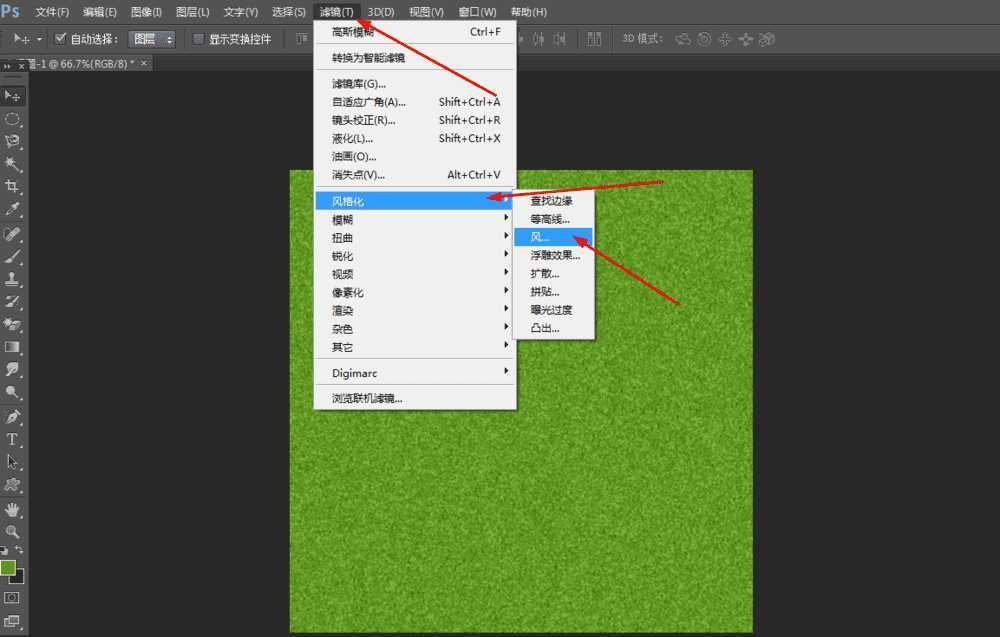The image size is (1000, 637).
Task: Select the Hand tool
Action: click(13, 509)
